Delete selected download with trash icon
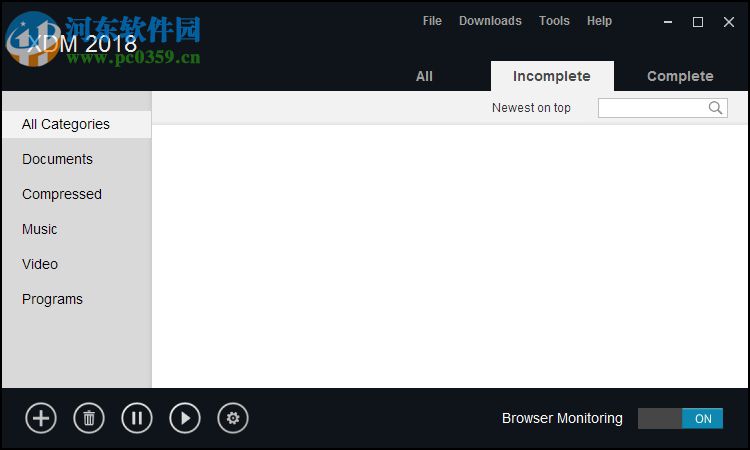Viewport: 750px width, 450px height. tap(89, 418)
